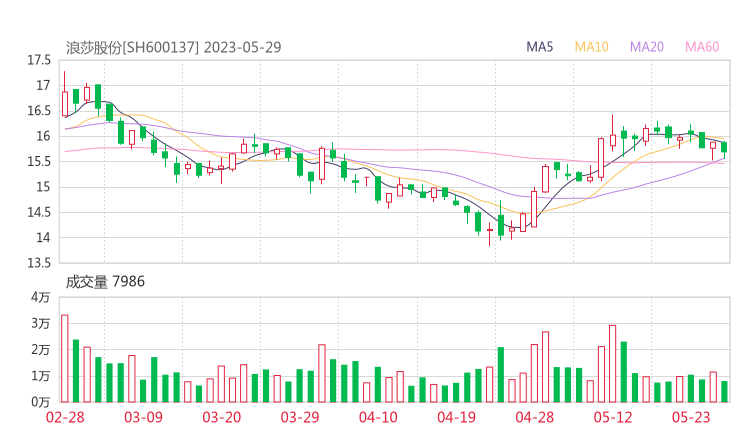Click the 0万 volume axis label
This screenshot has width=740, height=440.
click(41, 402)
